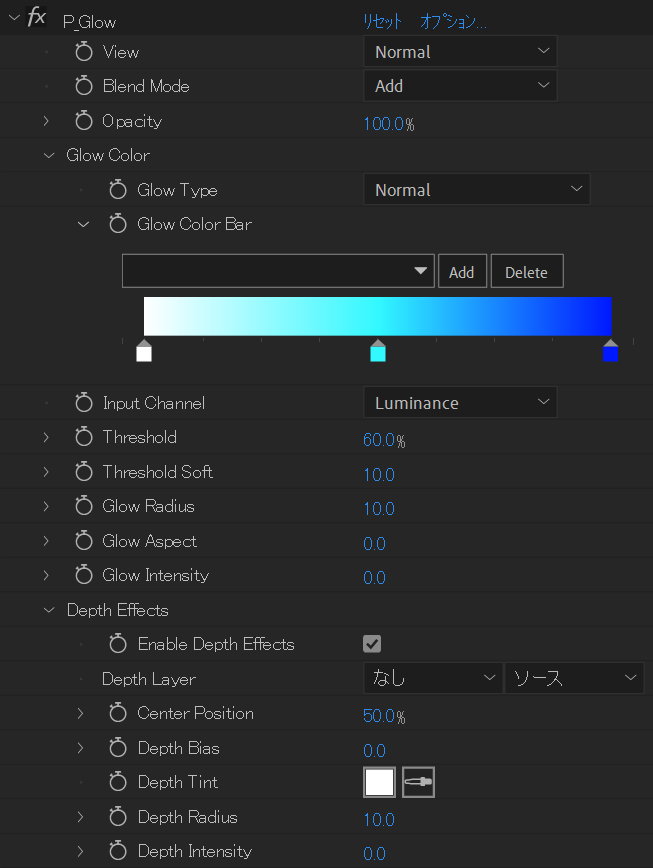The image size is (653, 868).
Task: Click the Center Position stopwatch icon
Action: tap(118, 713)
